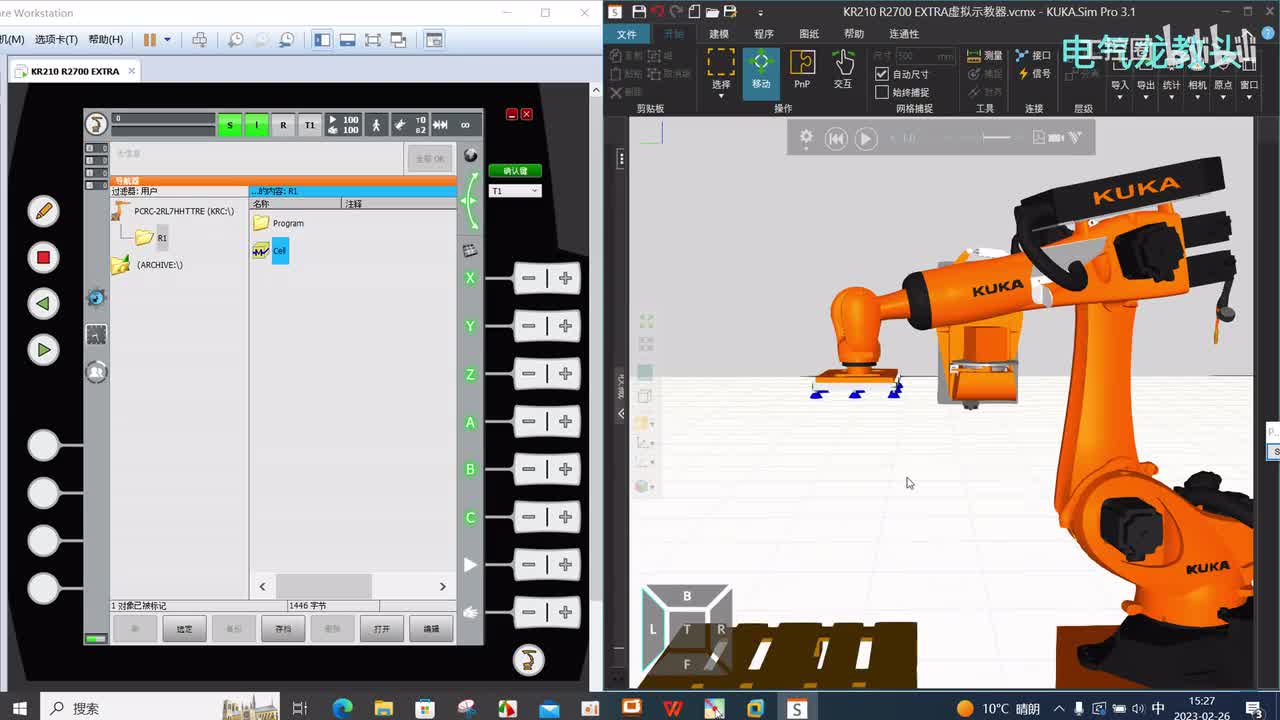1280x720 pixels.
Task: Open the VMware Help (帮助(H)) menu
Action: coord(106,40)
